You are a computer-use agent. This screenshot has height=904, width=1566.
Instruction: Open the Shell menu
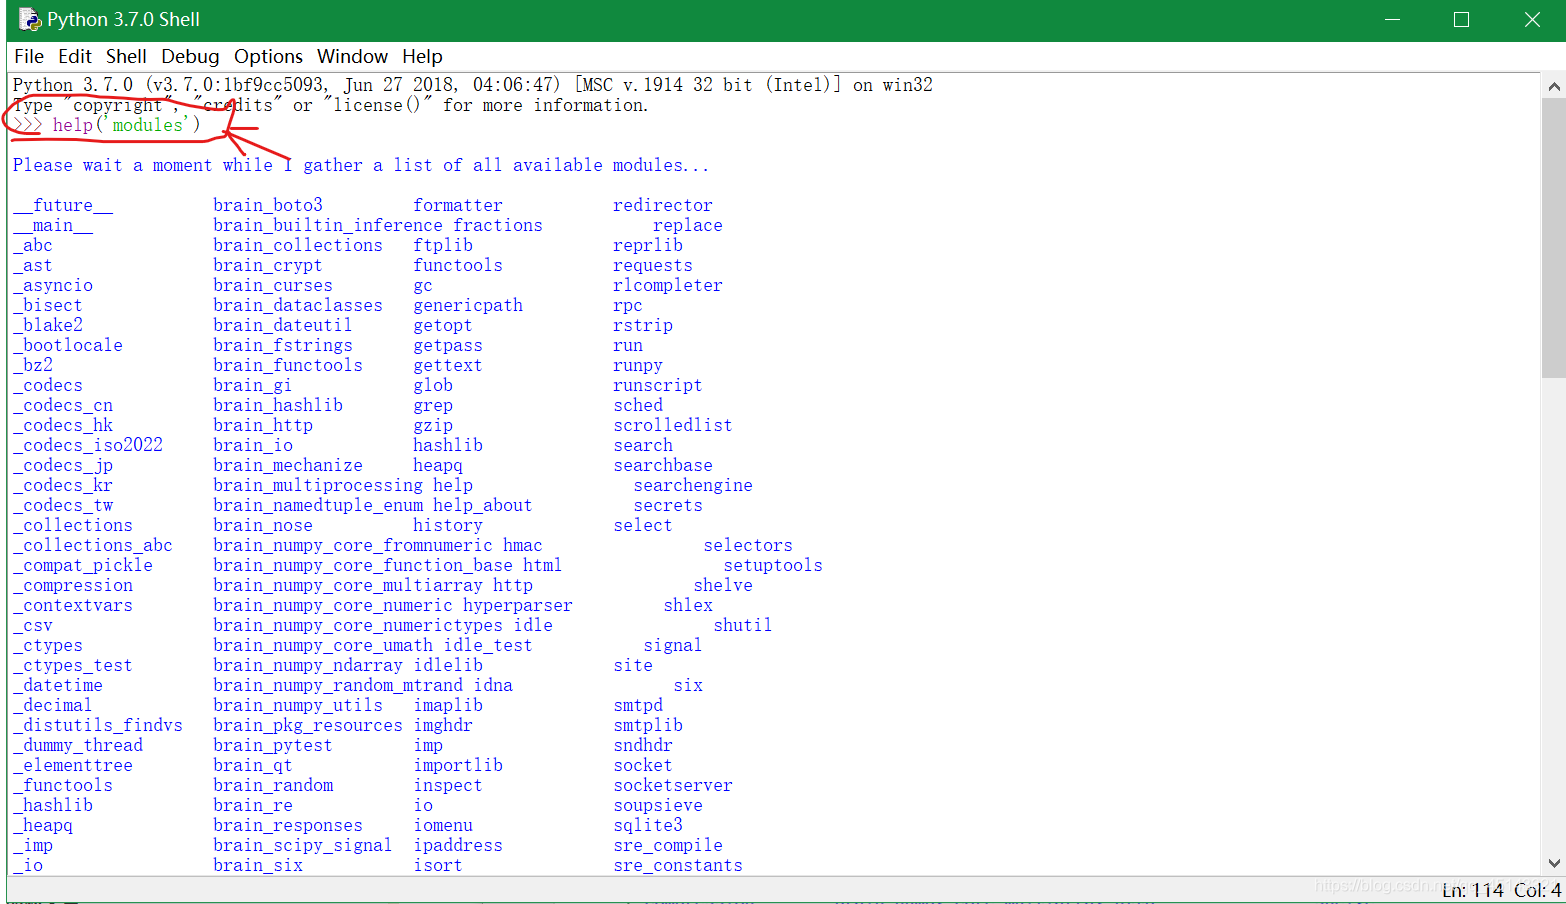[x=126, y=56]
